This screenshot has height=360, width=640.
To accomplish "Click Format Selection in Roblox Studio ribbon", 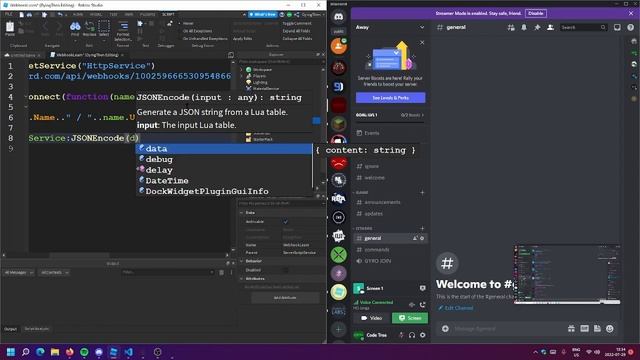I will 123,31.
